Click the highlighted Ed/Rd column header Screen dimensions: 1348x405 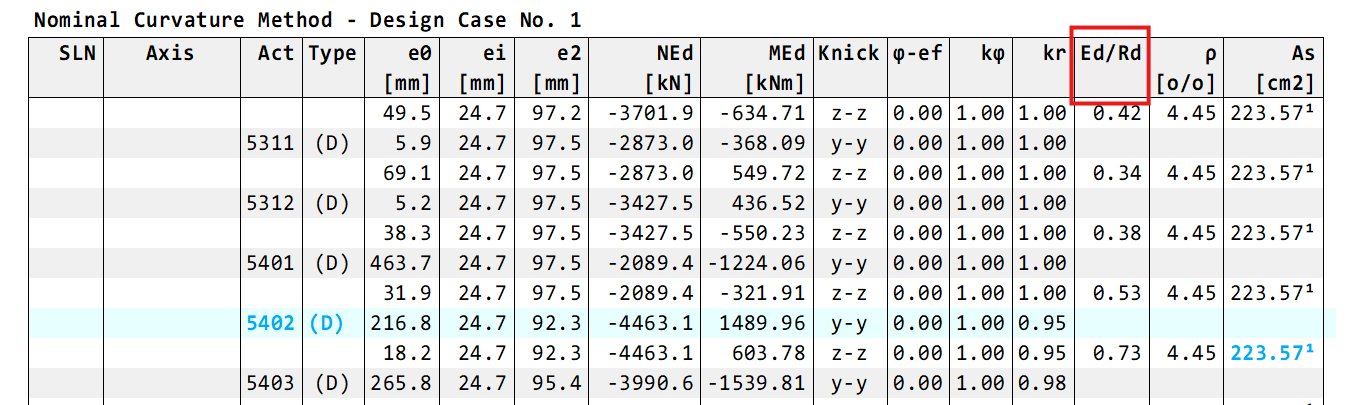click(1110, 54)
